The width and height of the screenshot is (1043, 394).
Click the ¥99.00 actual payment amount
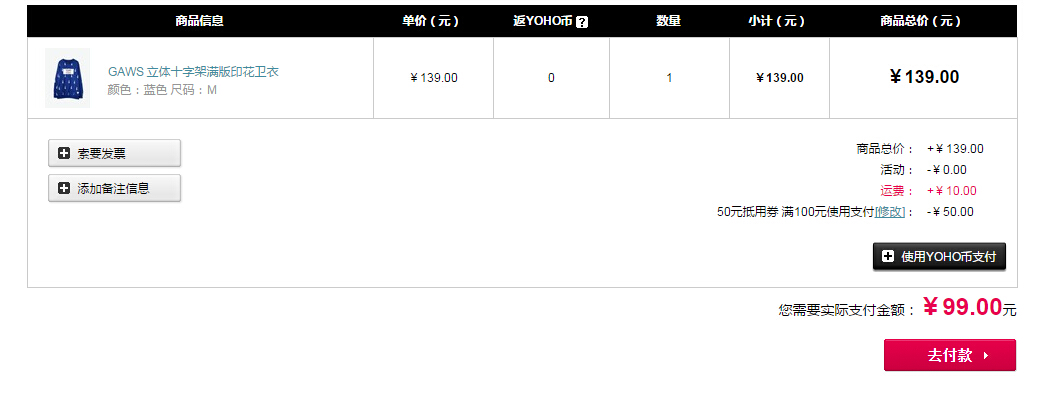pyautogui.click(x=963, y=307)
